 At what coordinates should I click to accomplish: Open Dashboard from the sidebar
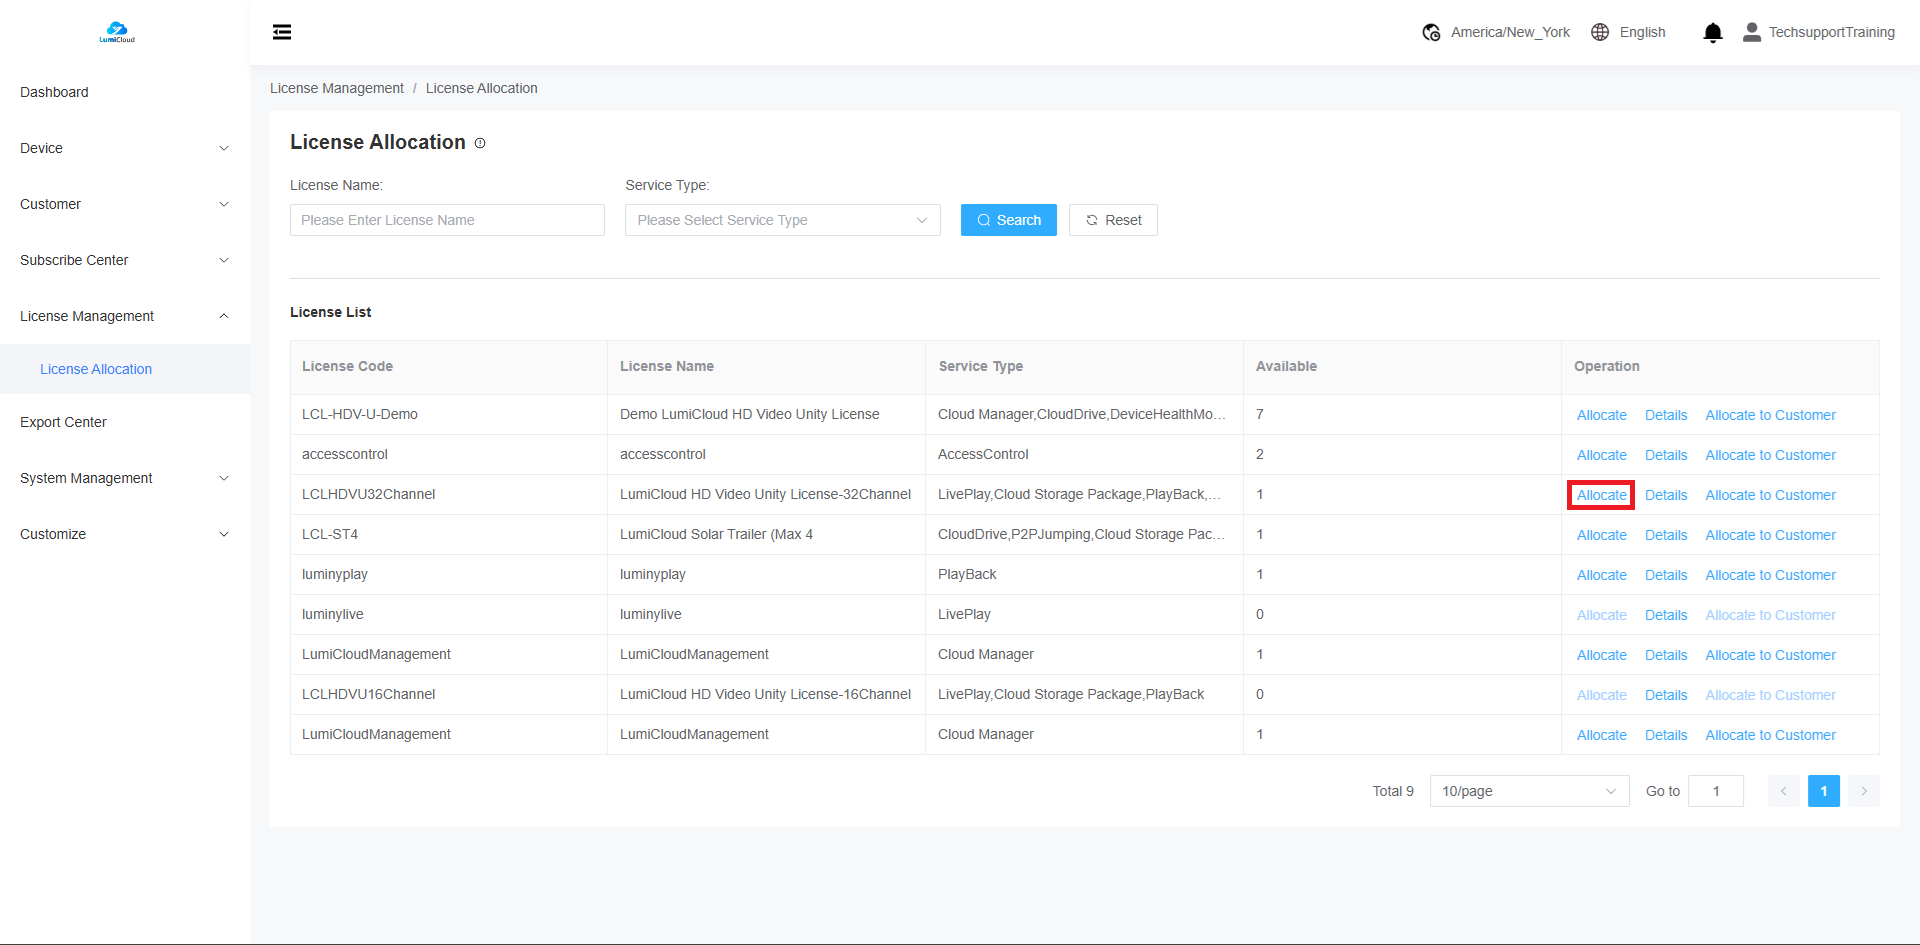click(x=54, y=92)
